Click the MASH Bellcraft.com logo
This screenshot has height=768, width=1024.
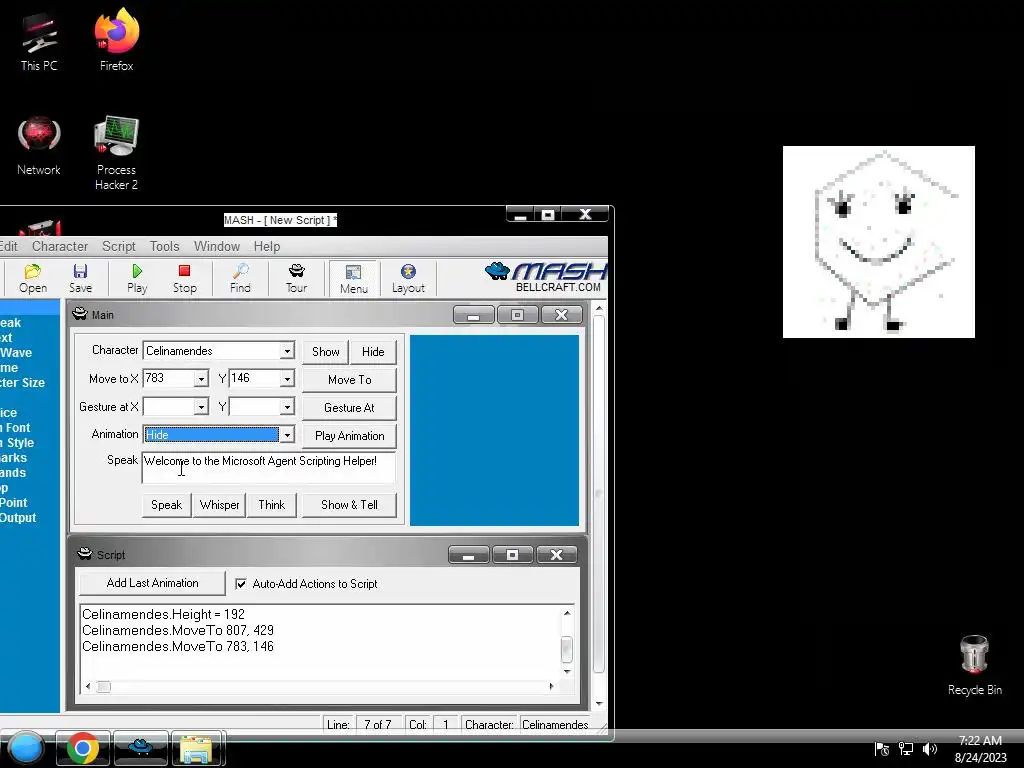[546, 278]
